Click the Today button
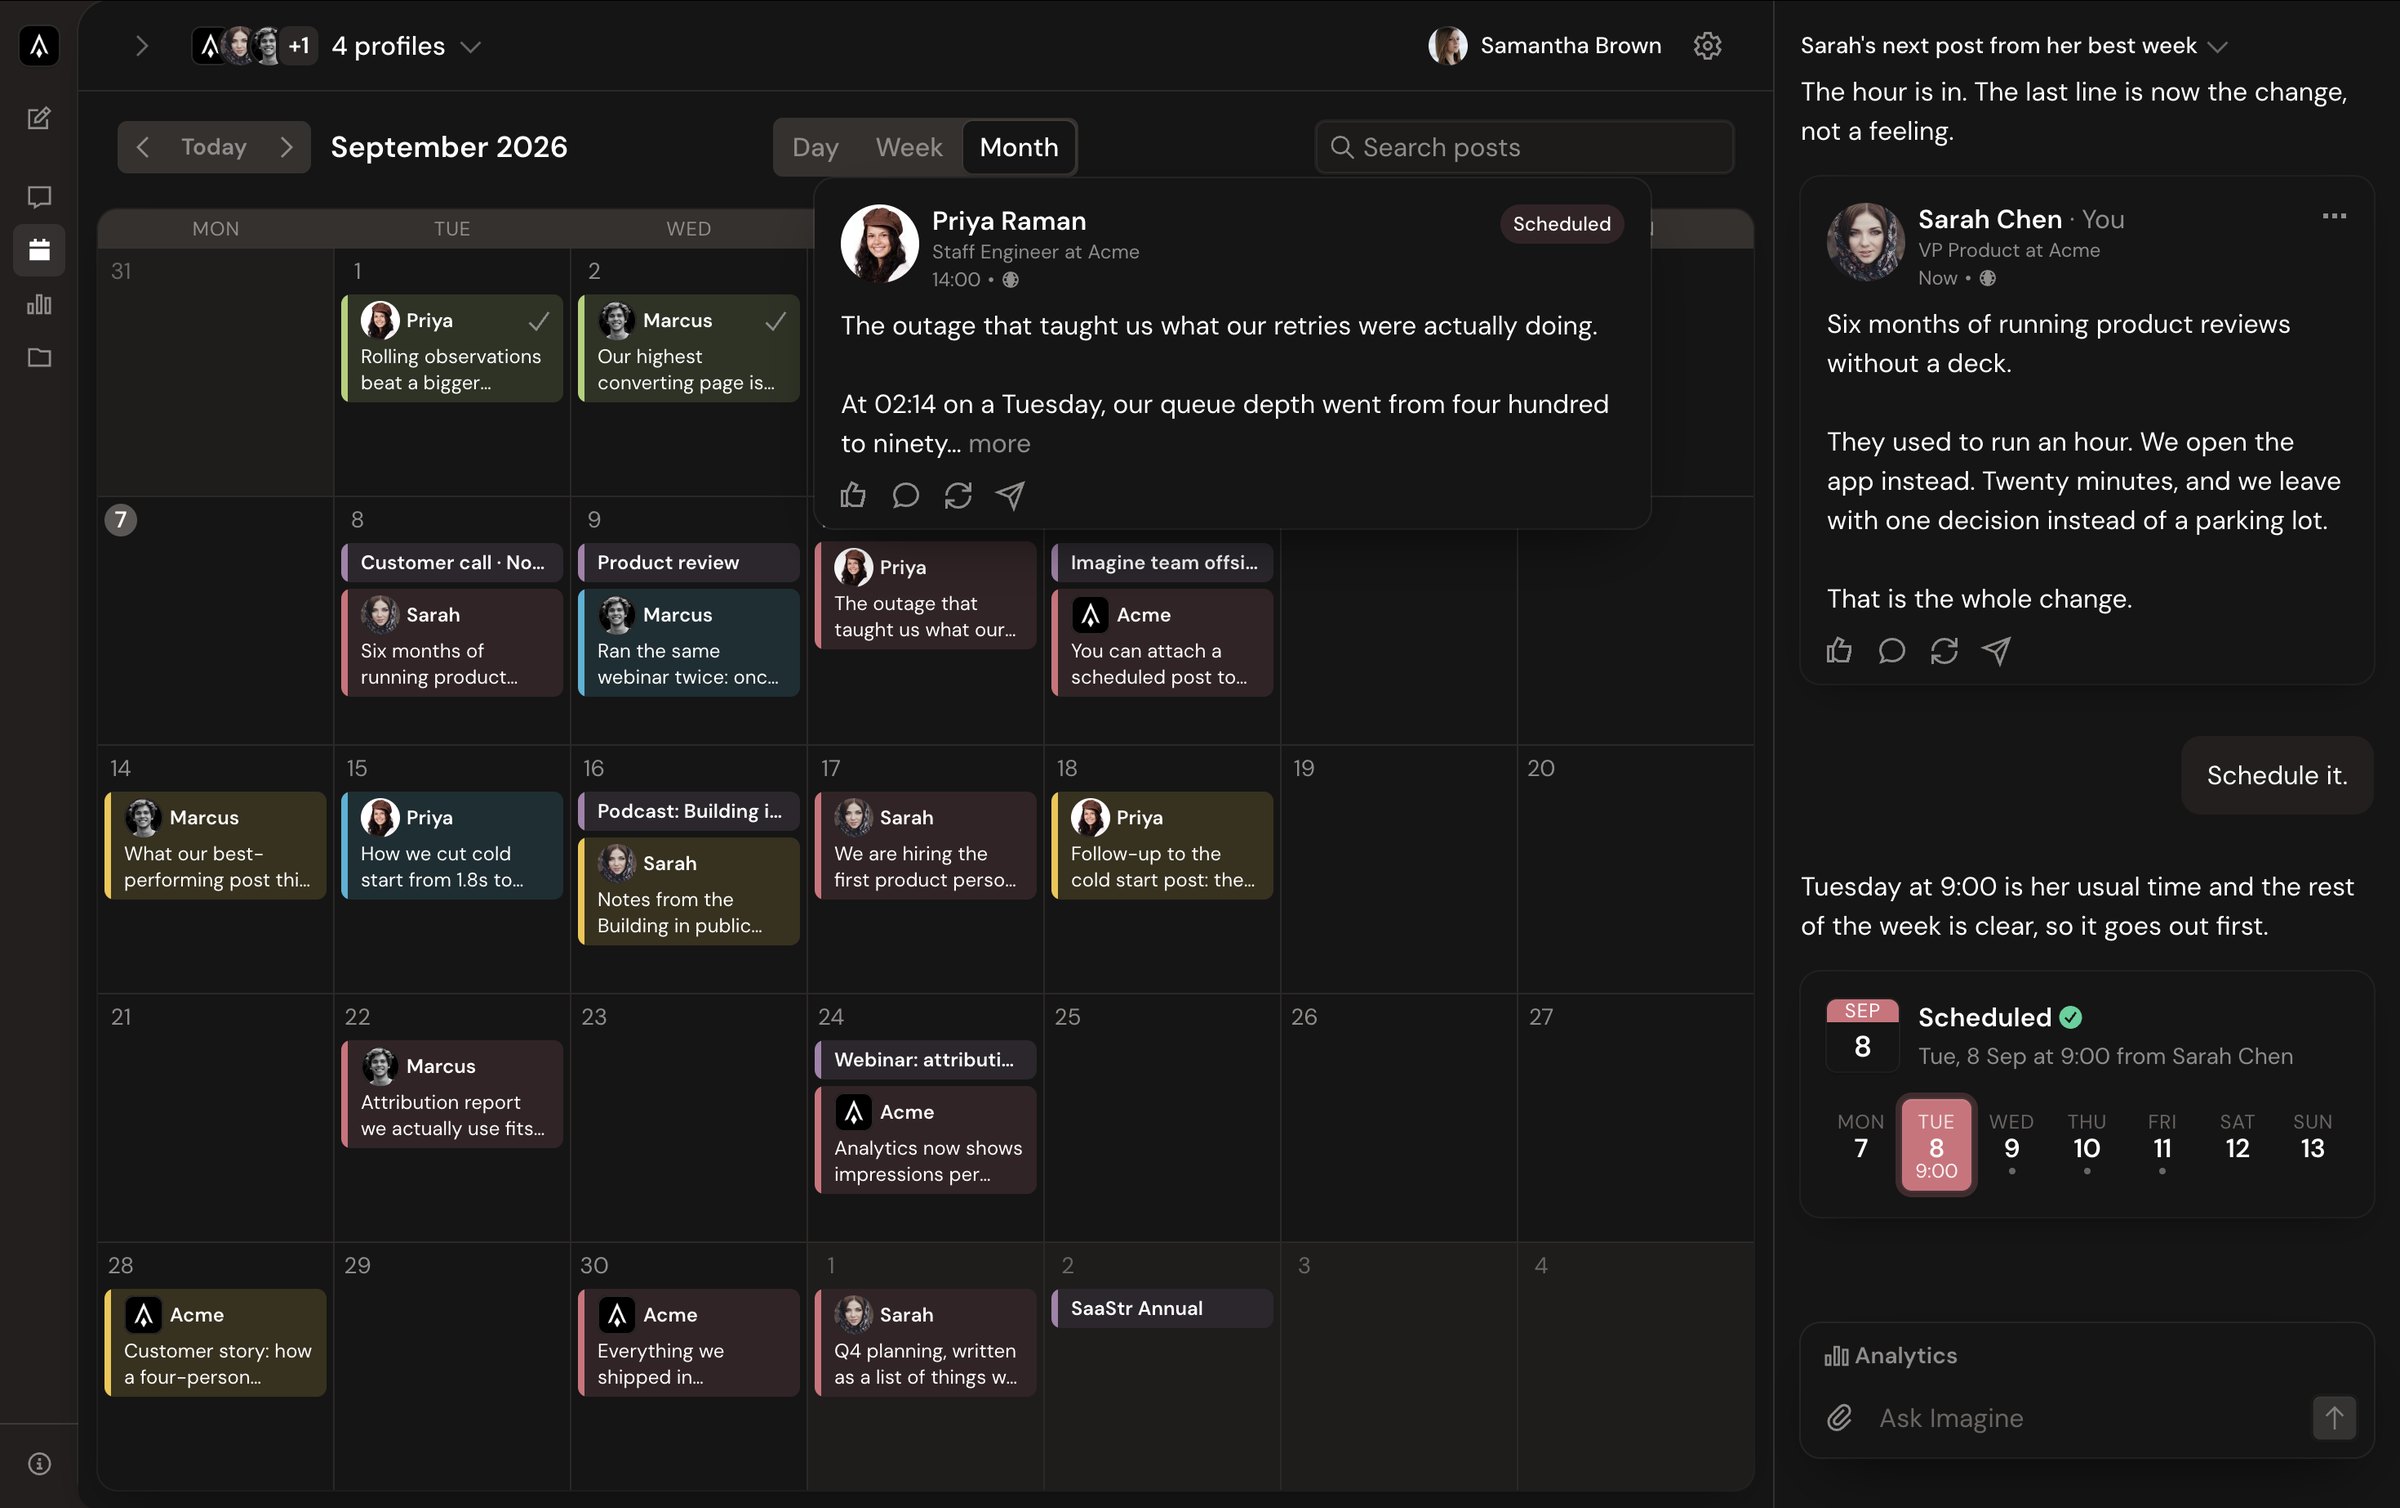Image resolution: width=2400 pixels, height=1508 pixels. pyautogui.click(x=214, y=147)
